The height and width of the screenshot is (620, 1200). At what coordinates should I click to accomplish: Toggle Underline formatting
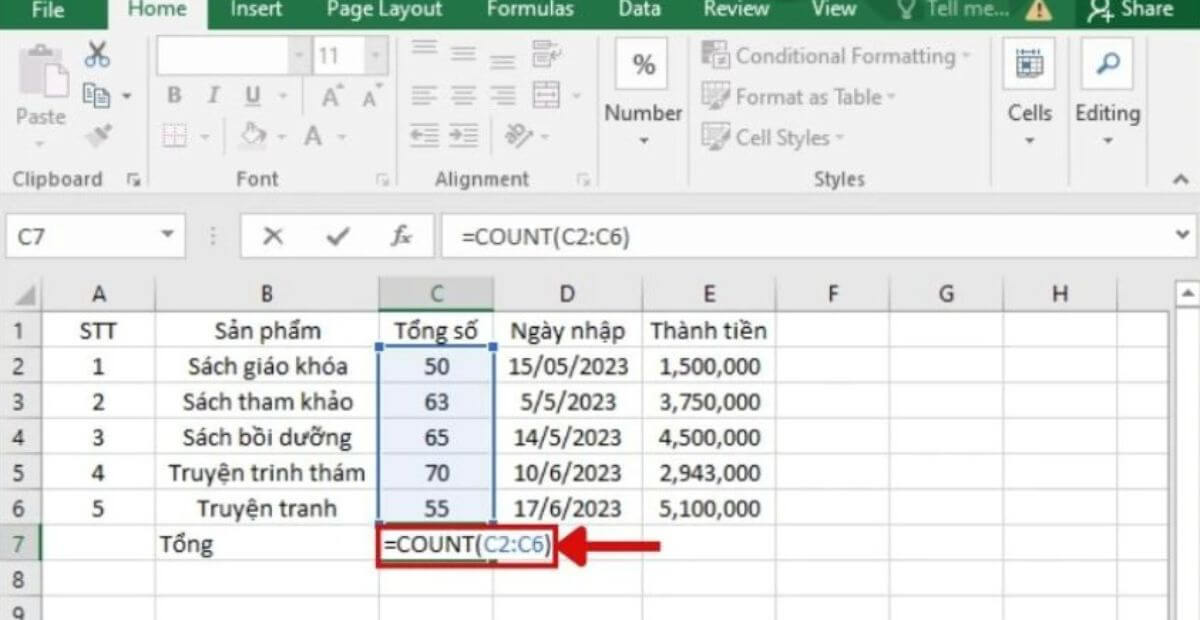coord(252,96)
